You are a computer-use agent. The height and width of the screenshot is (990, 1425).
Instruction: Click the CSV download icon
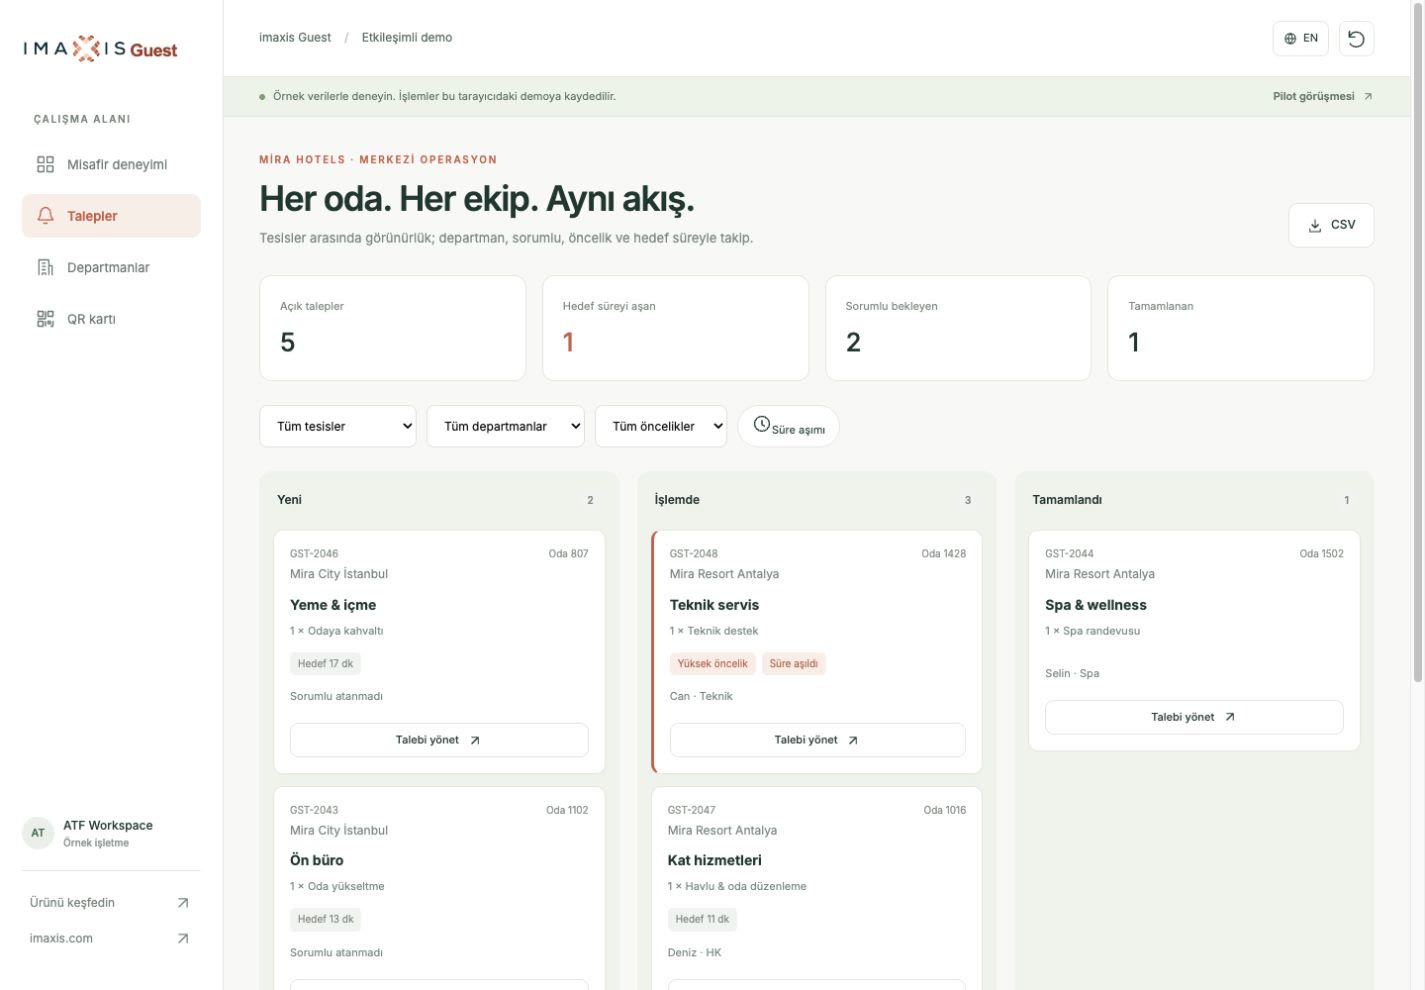[x=1315, y=225]
